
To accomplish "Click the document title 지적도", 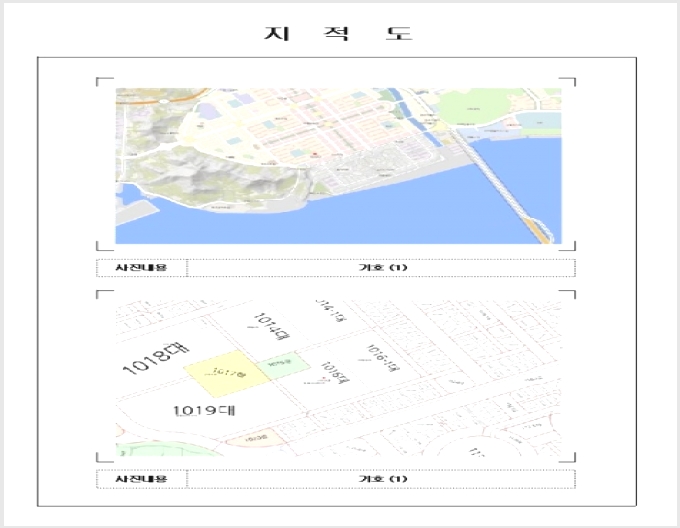I will click(x=338, y=33).
